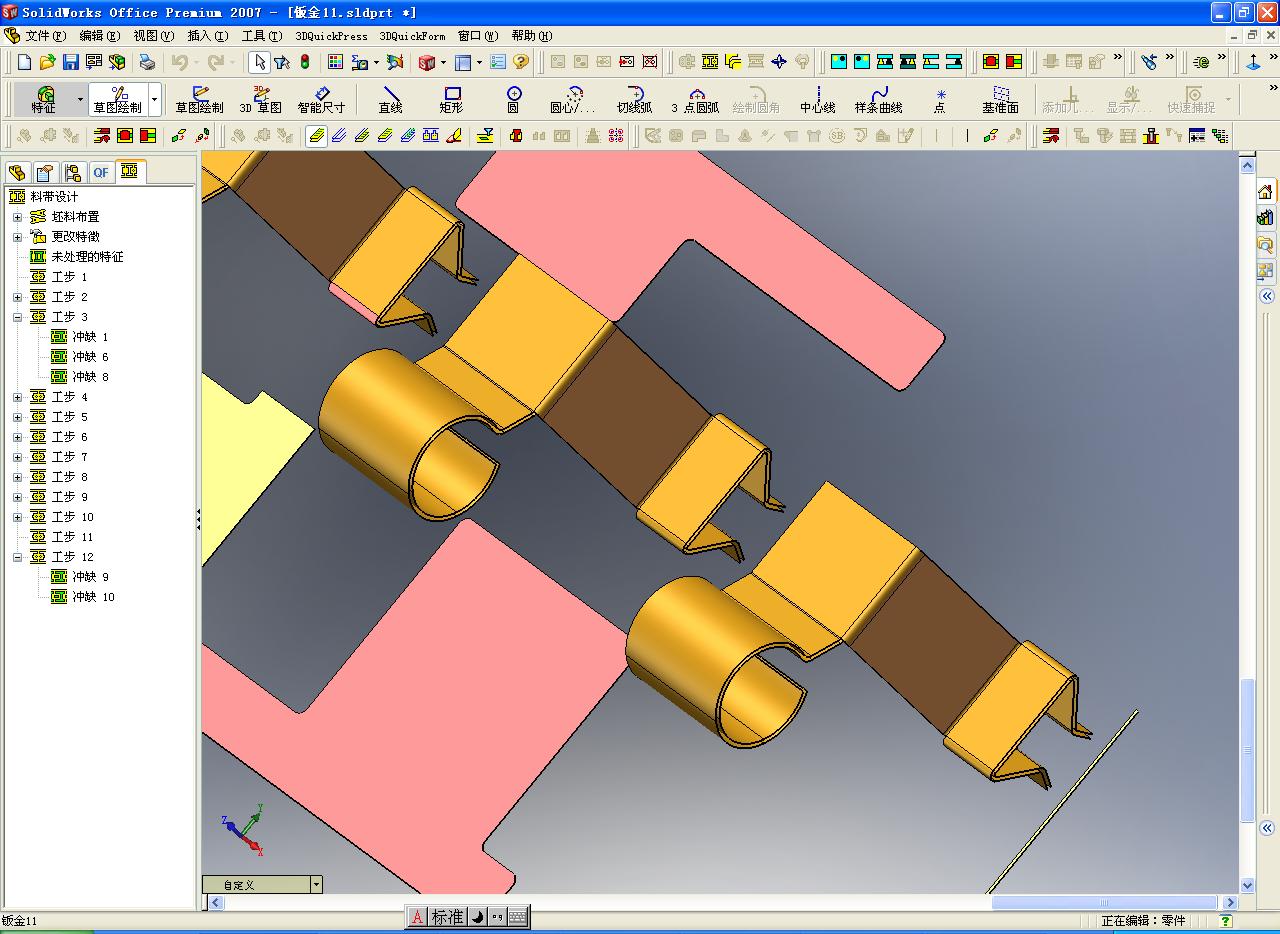Collapse the 工步 3 node
This screenshot has height=934, width=1280.
[17, 317]
